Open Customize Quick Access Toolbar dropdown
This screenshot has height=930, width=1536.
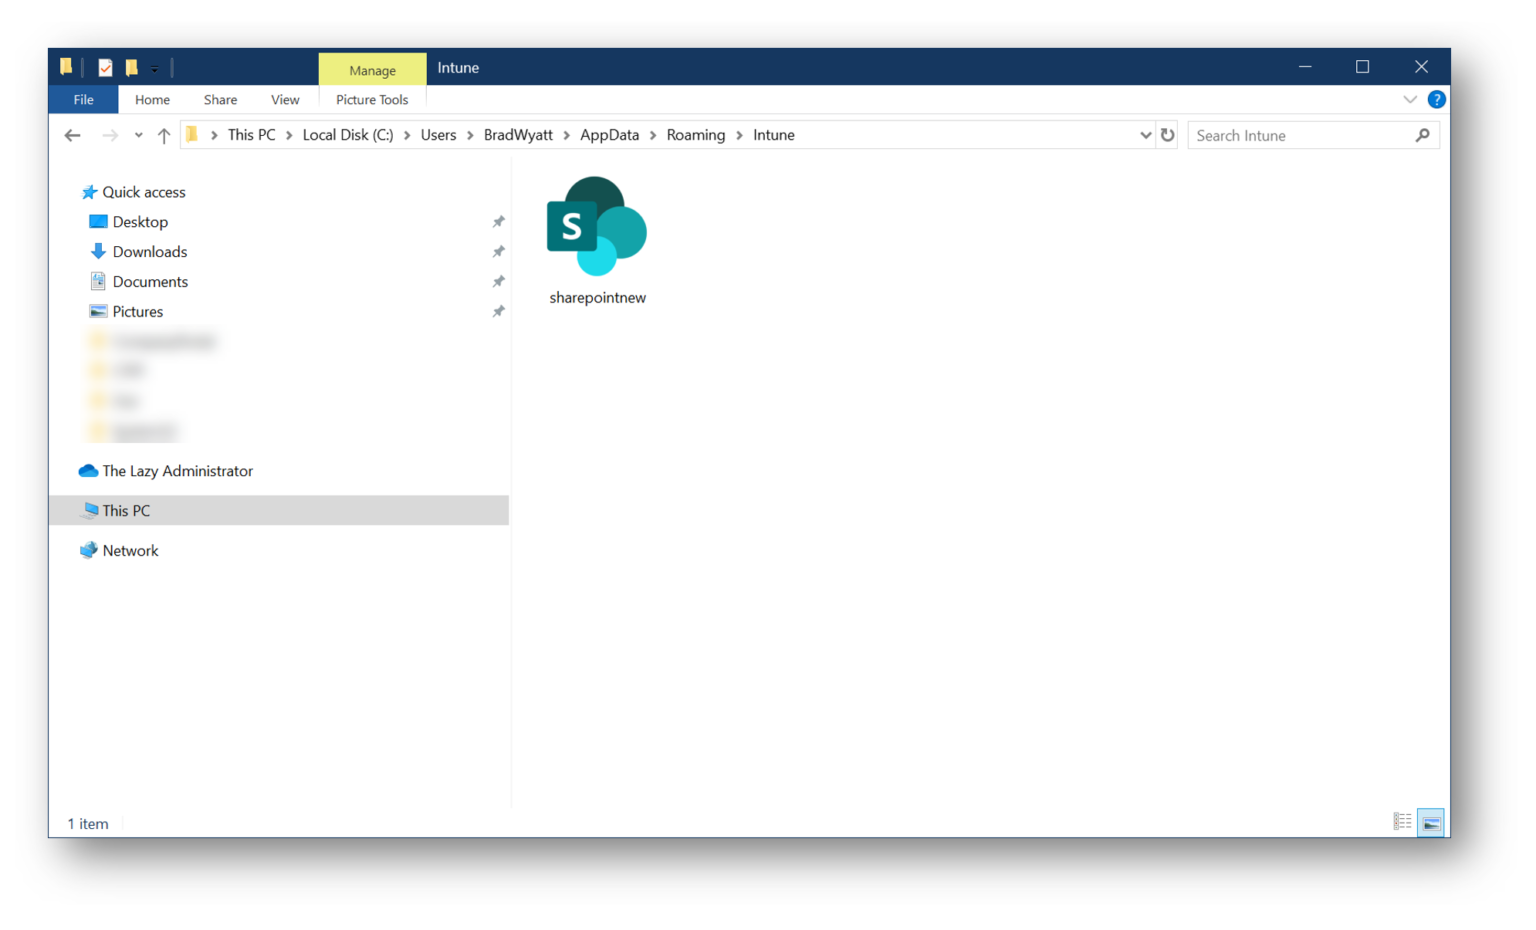point(155,68)
